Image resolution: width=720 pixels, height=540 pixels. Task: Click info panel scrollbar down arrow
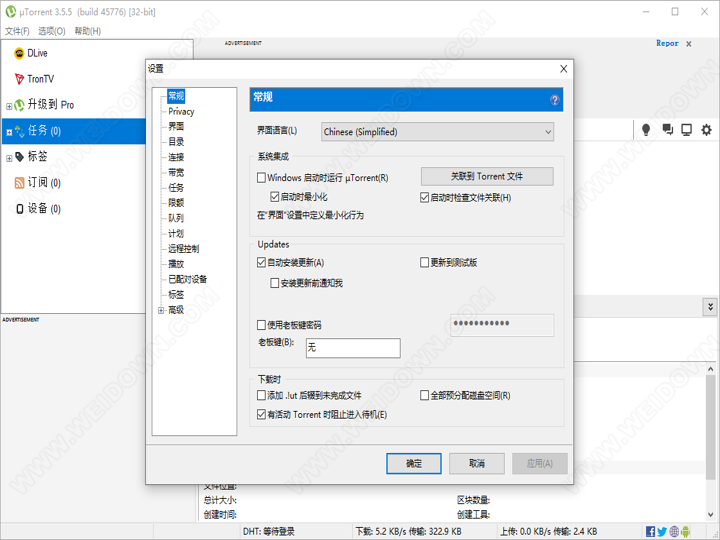[710, 515]
